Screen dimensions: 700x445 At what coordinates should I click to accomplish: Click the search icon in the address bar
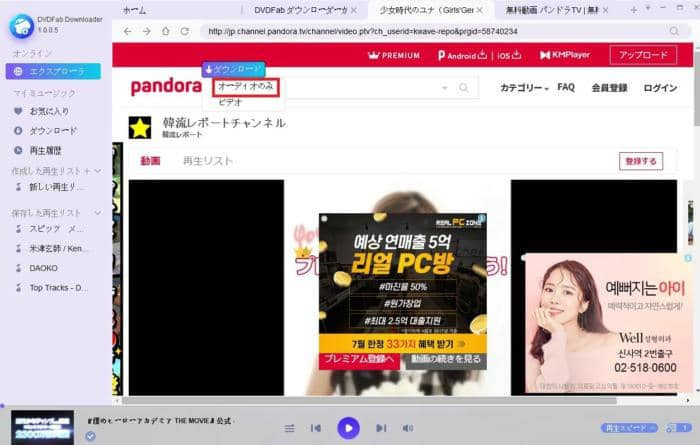[x=674, y=31]
